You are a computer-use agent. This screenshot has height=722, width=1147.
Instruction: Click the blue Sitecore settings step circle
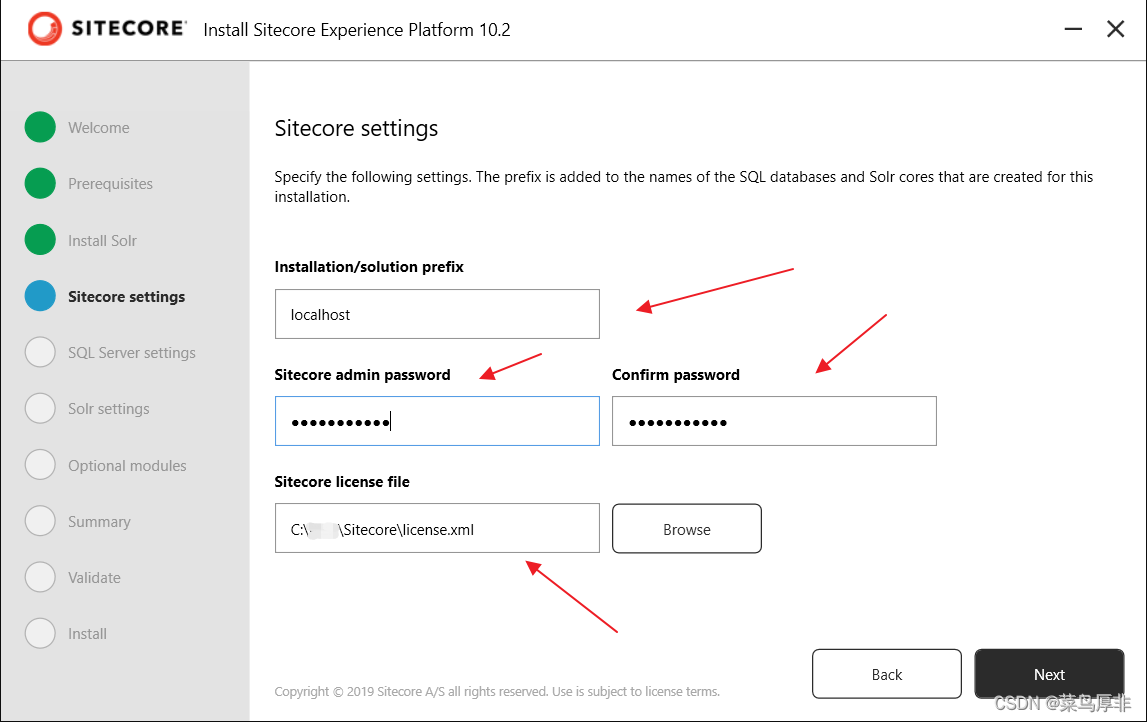pos(40,296)
